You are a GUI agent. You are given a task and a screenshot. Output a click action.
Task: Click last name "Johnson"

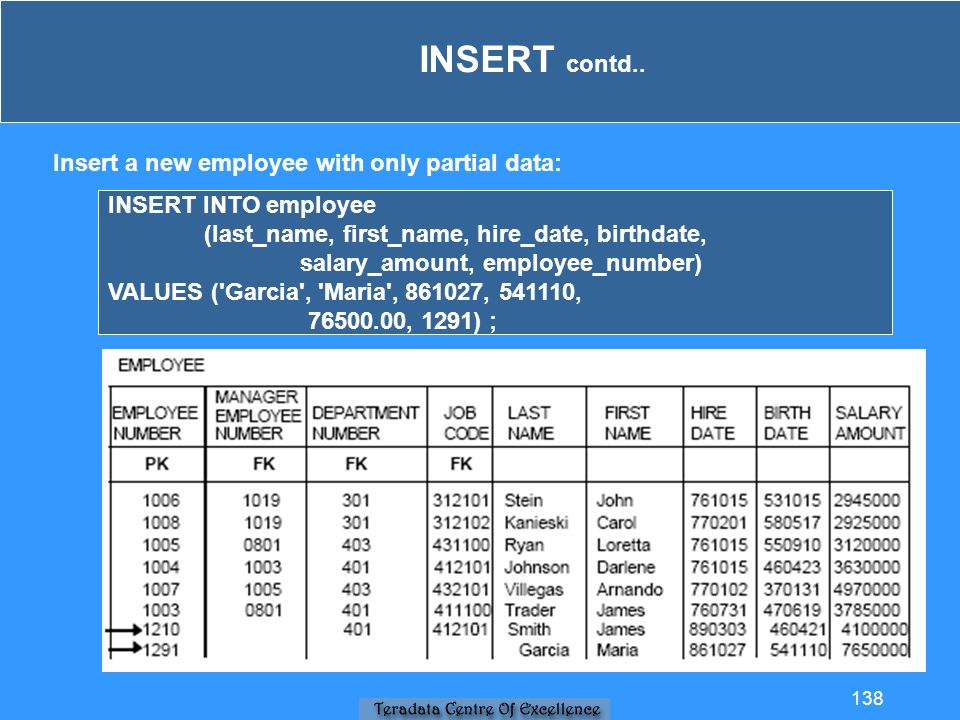[x=537, y=567]
